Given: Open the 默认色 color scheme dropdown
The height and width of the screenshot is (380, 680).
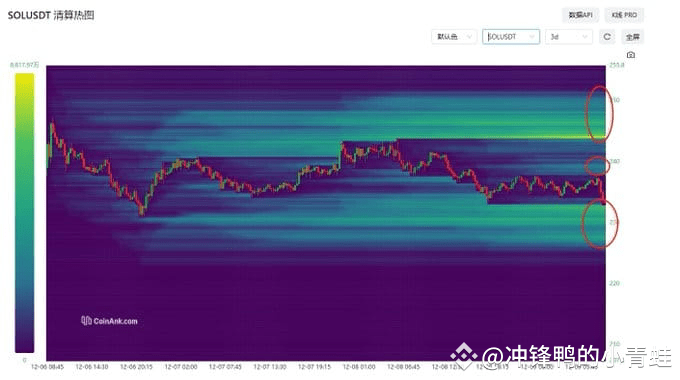Looking at the screenshot, I should 454,37.
